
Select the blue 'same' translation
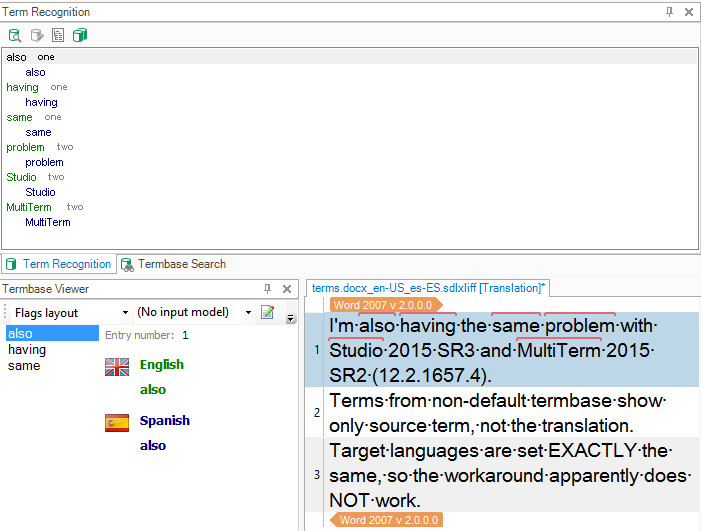coord(38,132)
